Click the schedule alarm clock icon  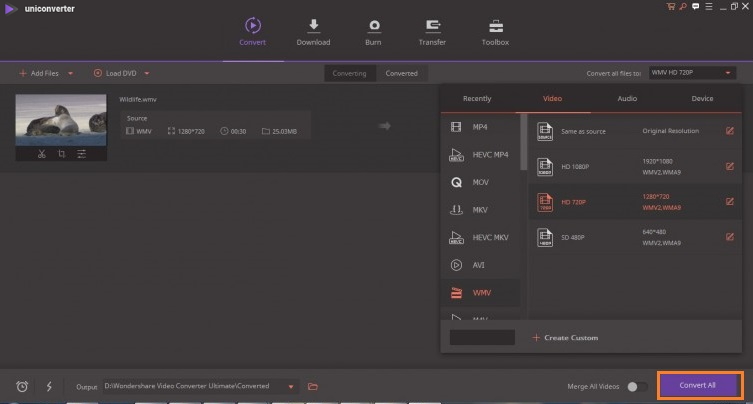[22, 386]
